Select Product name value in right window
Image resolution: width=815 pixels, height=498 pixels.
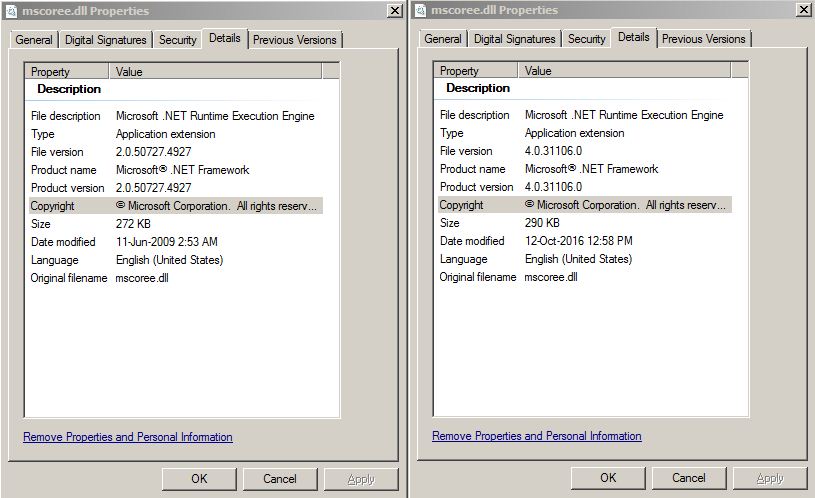coord(591,169)
